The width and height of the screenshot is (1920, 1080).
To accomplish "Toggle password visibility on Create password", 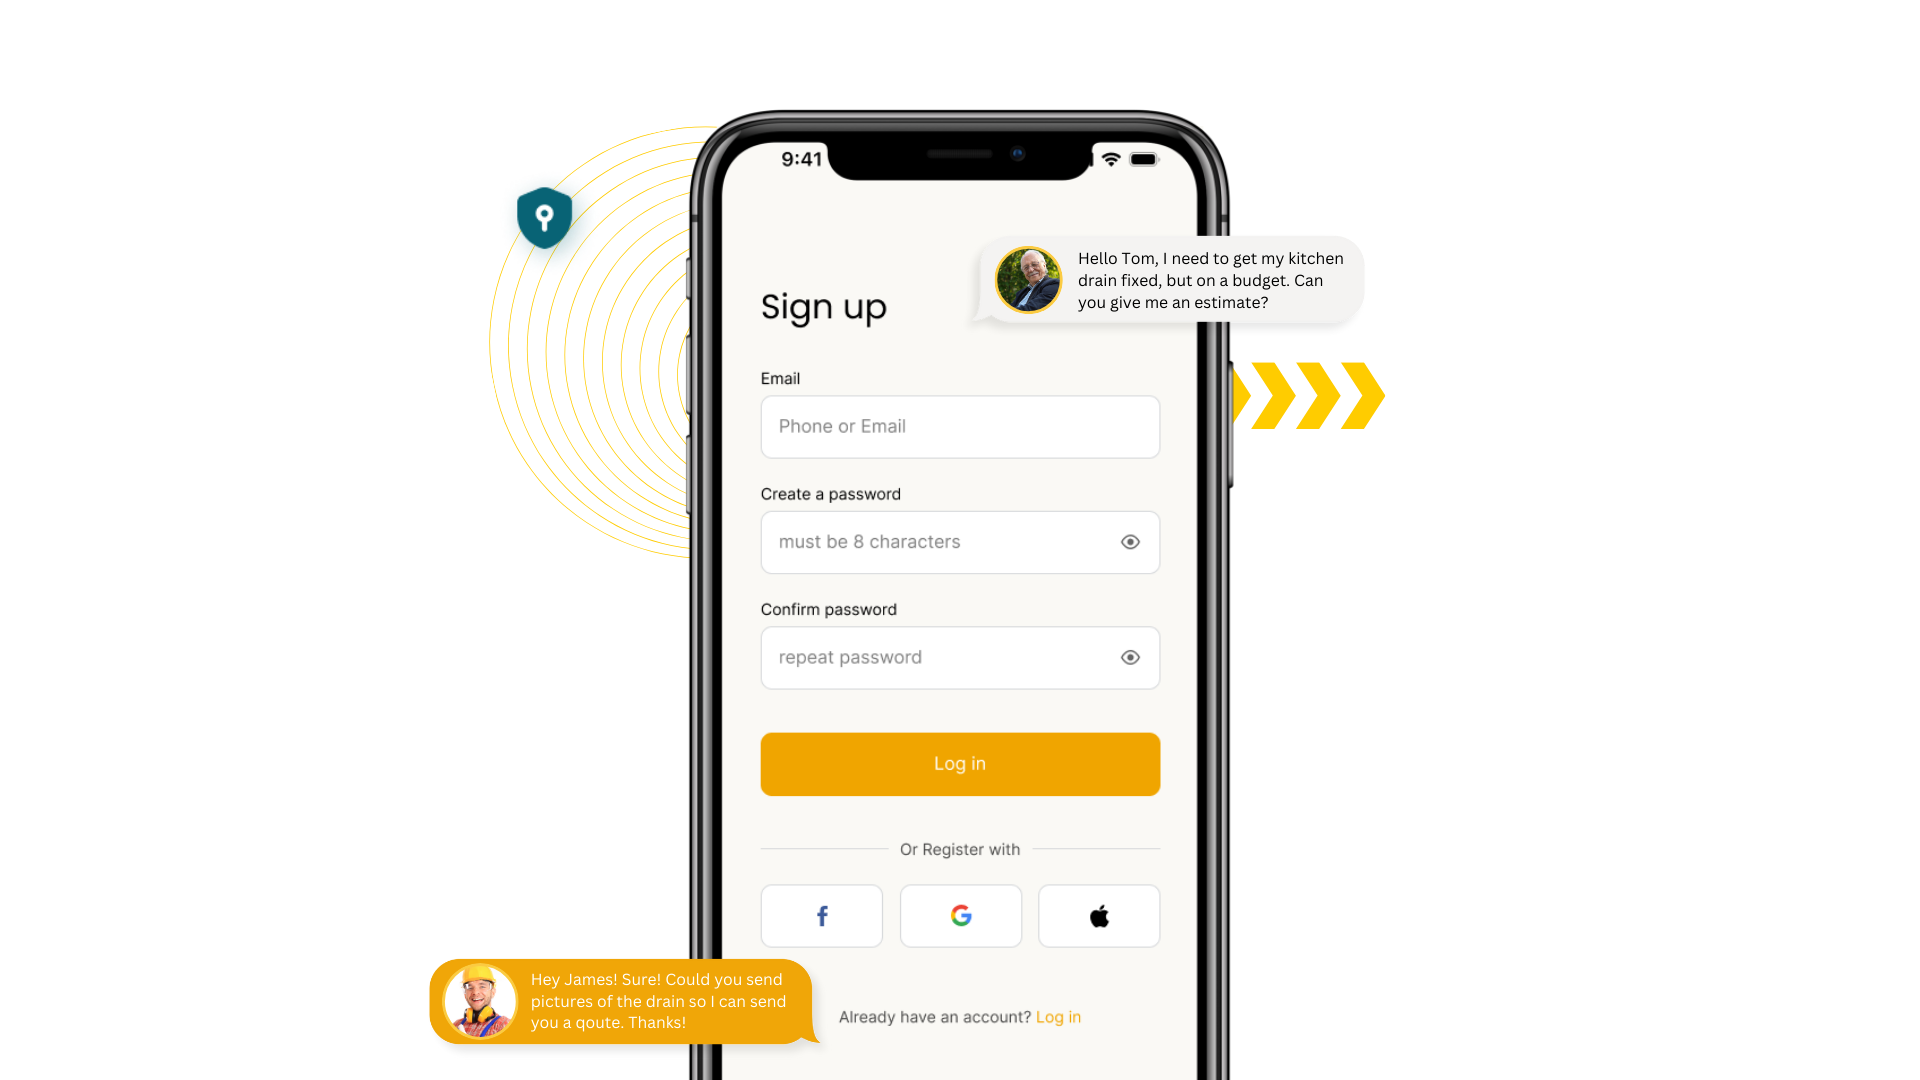I will click(x=1130, y=542).
